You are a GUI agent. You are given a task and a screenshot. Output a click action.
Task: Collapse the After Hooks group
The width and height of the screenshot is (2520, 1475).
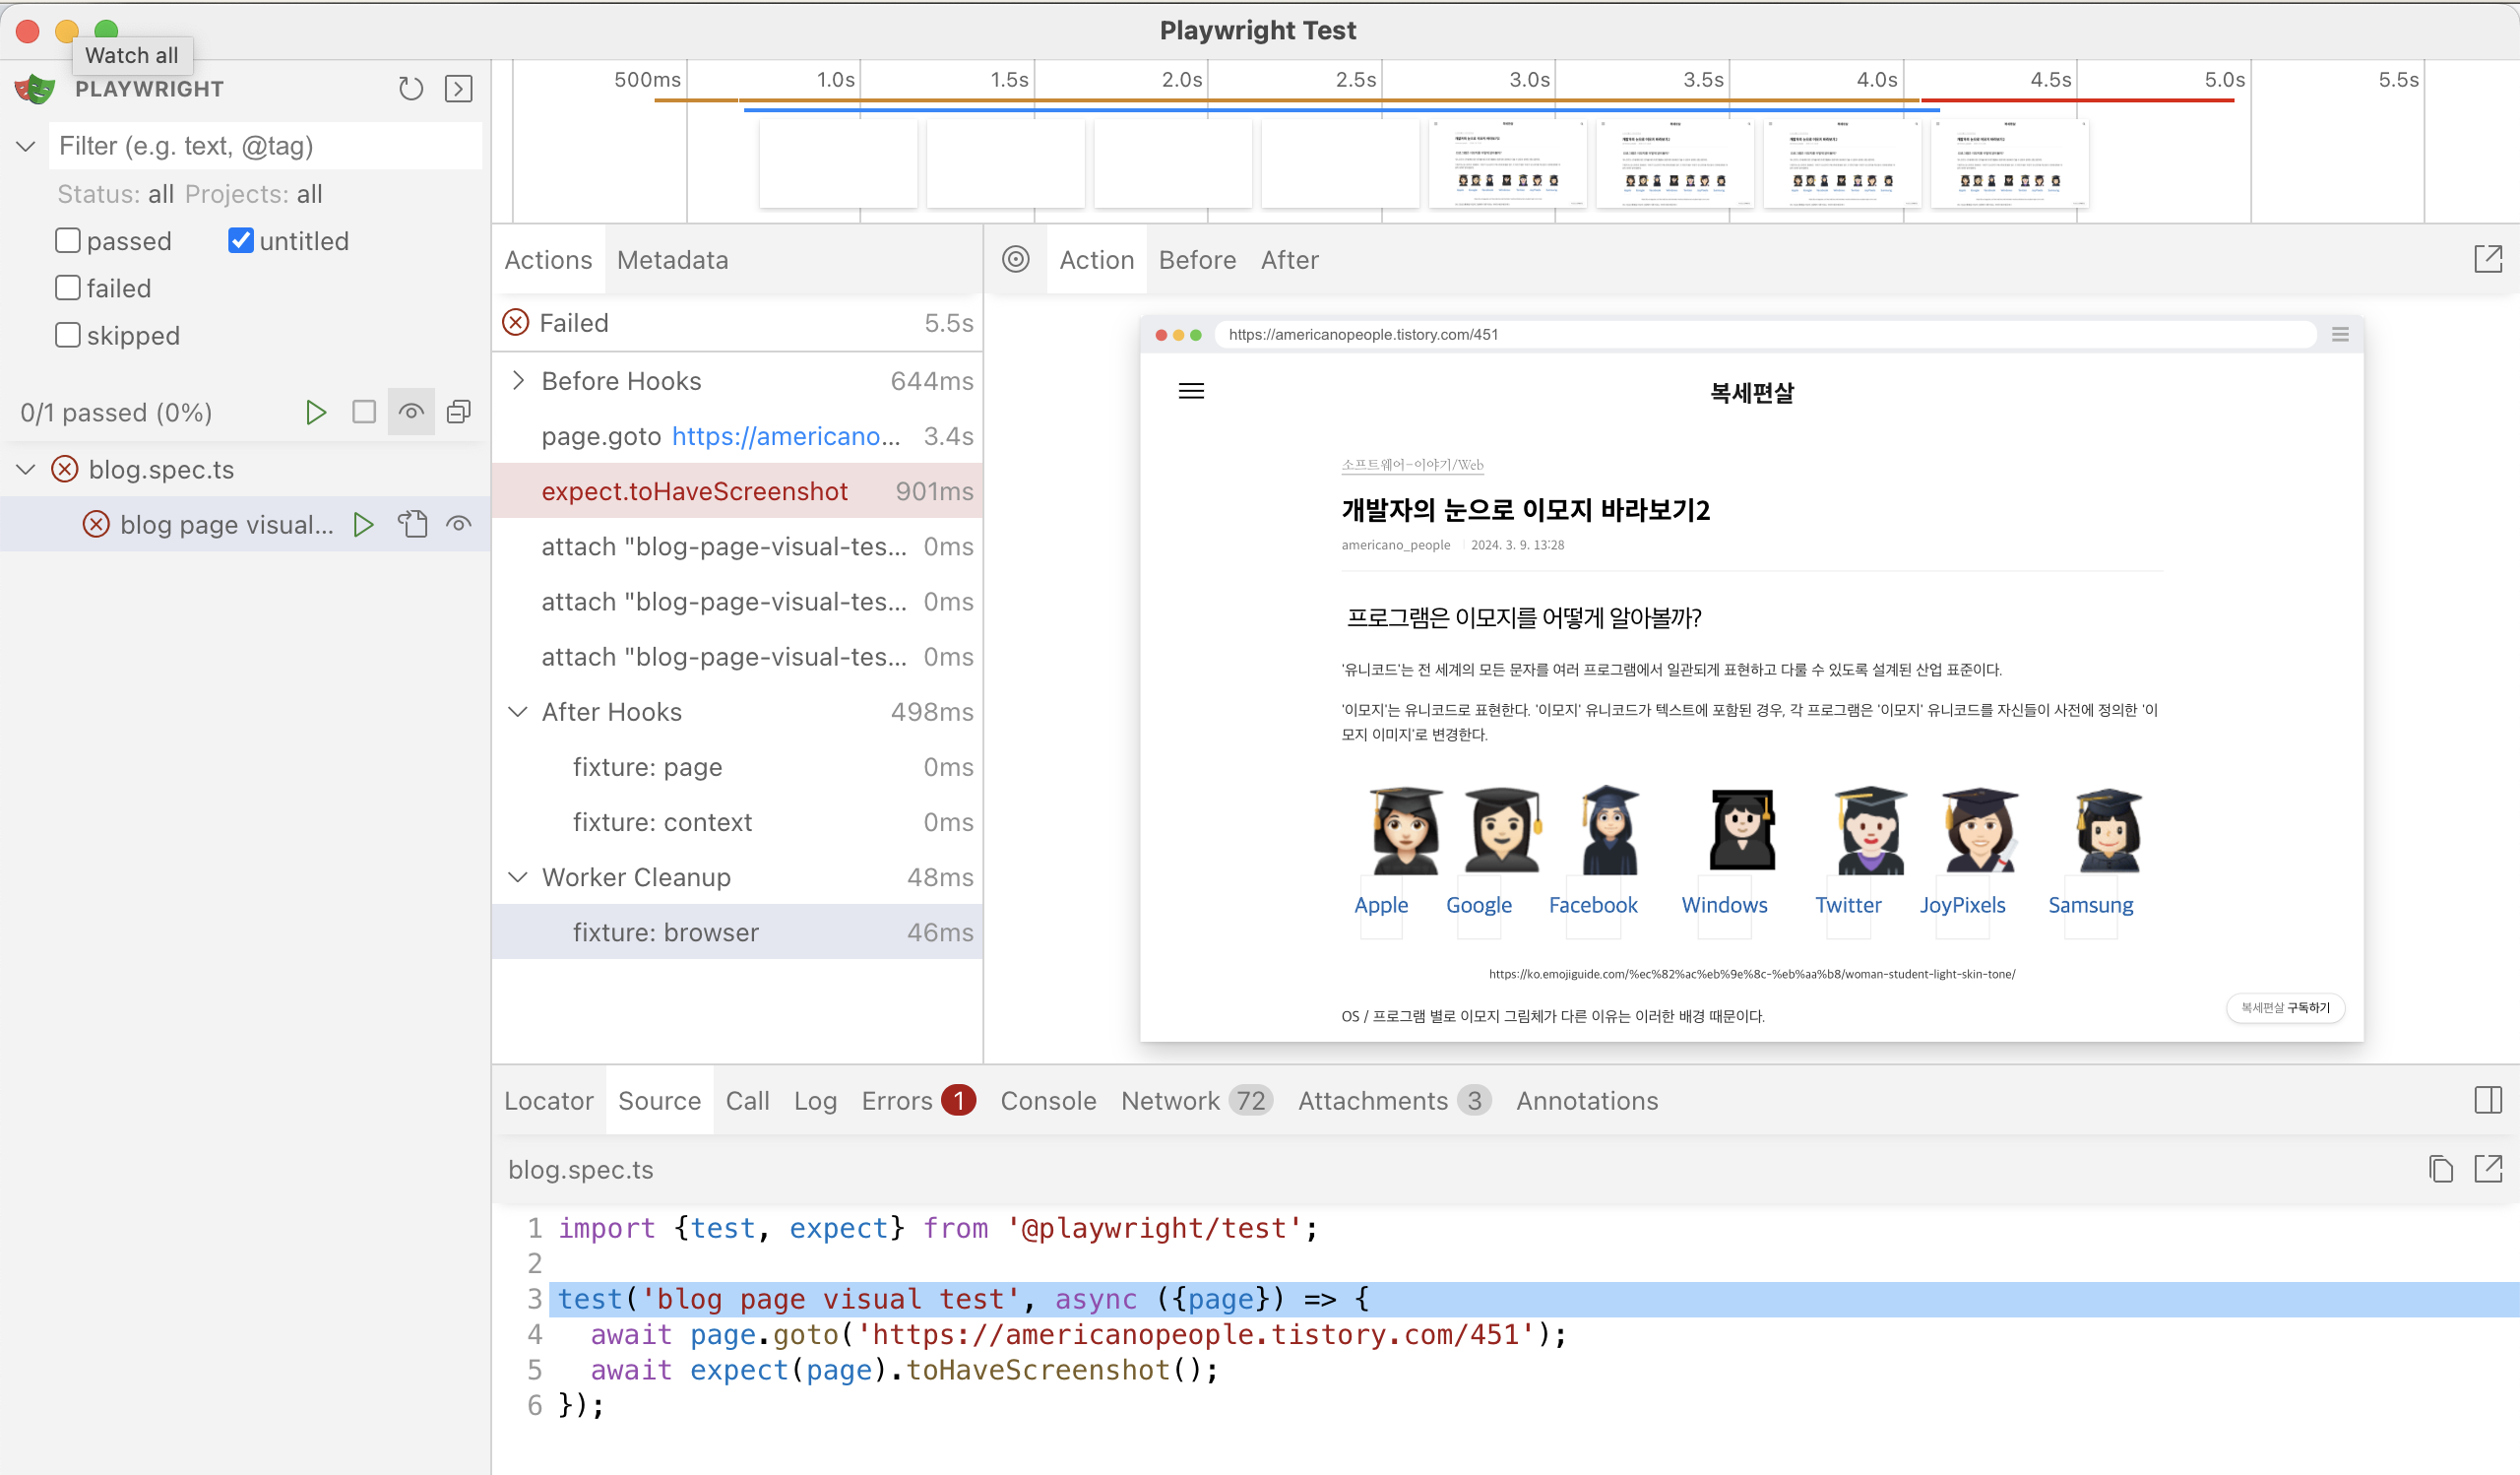[518, 712]
